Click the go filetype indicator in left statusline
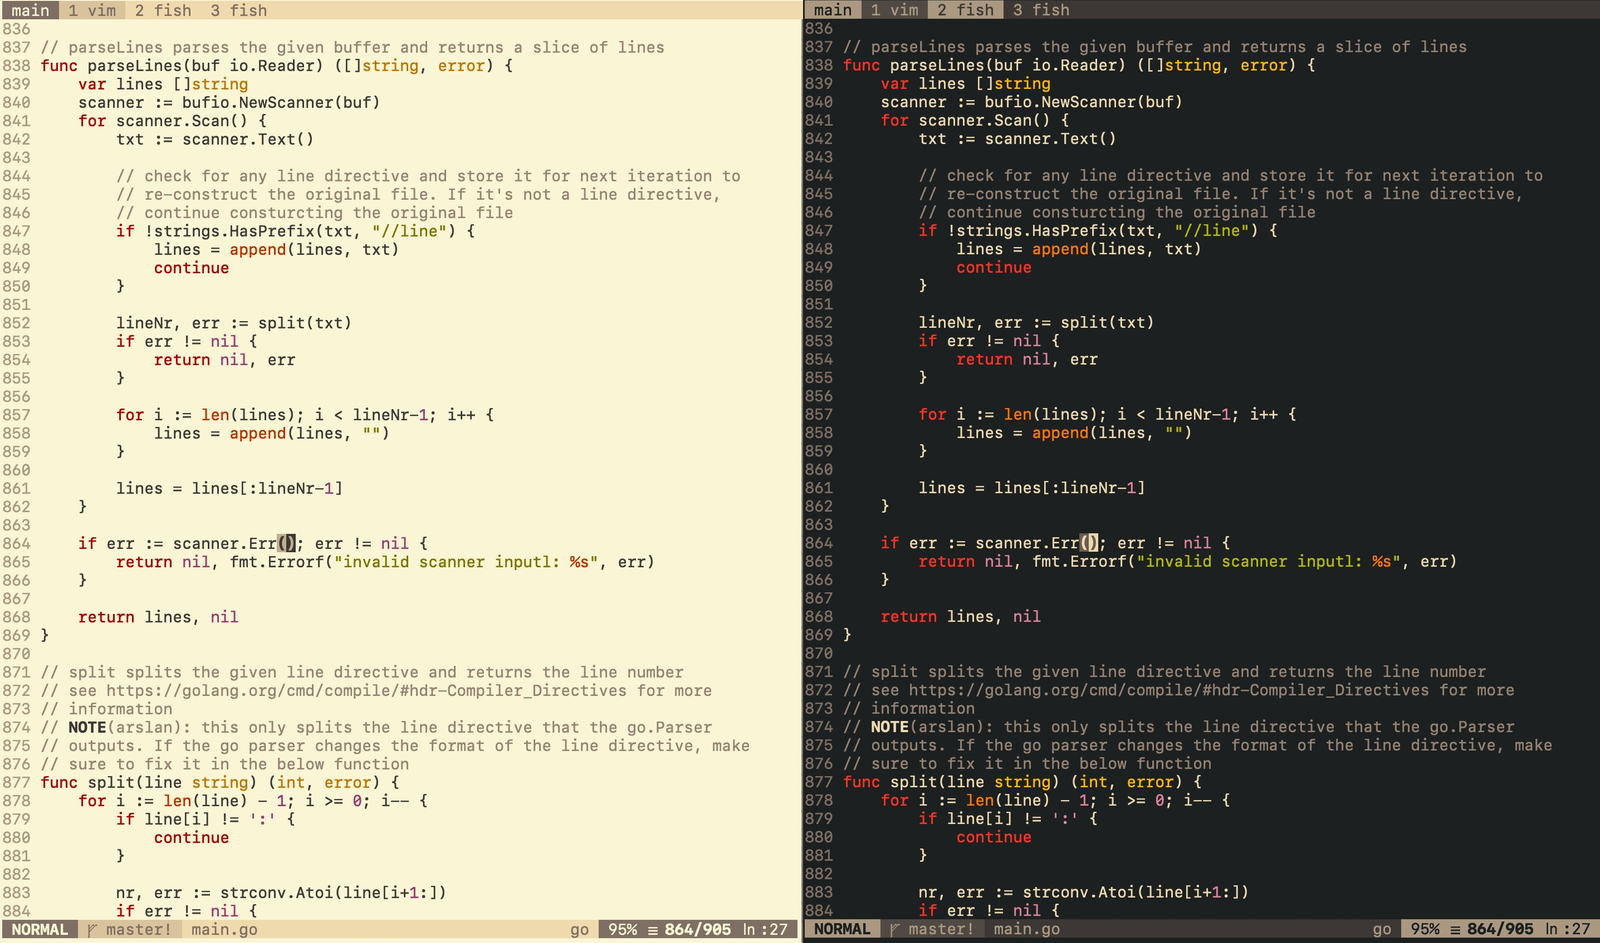 [x=579, y=929]
